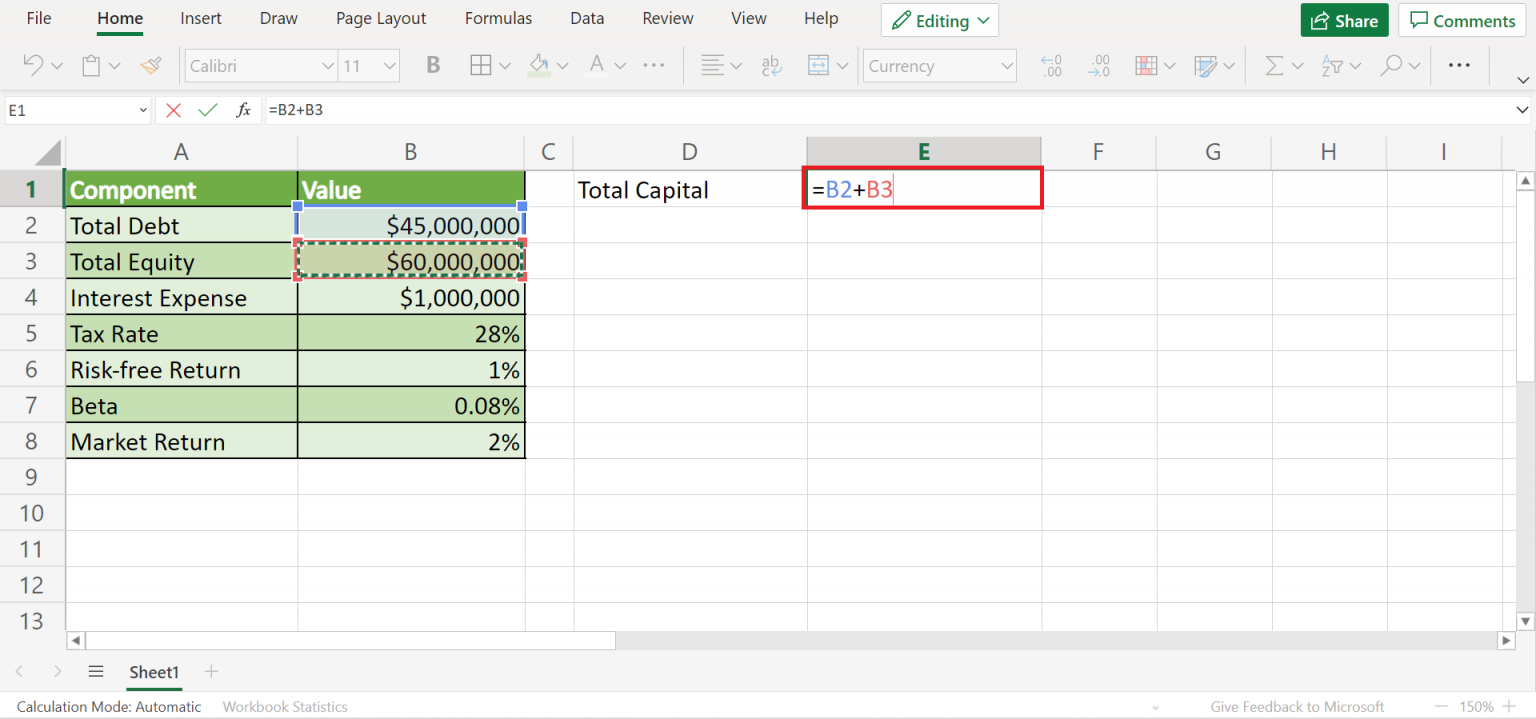The height and width of the screenshot is (719, 1536).
Task: Click the Sort and Filter icon
Action: 1334,65
